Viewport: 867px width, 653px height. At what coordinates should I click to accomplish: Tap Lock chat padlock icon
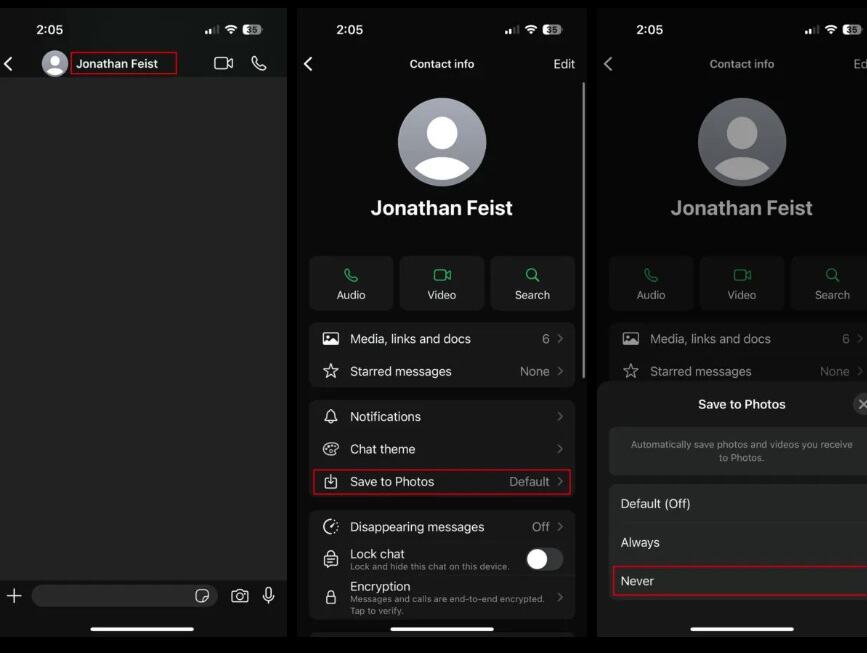(x=331, y=559)
